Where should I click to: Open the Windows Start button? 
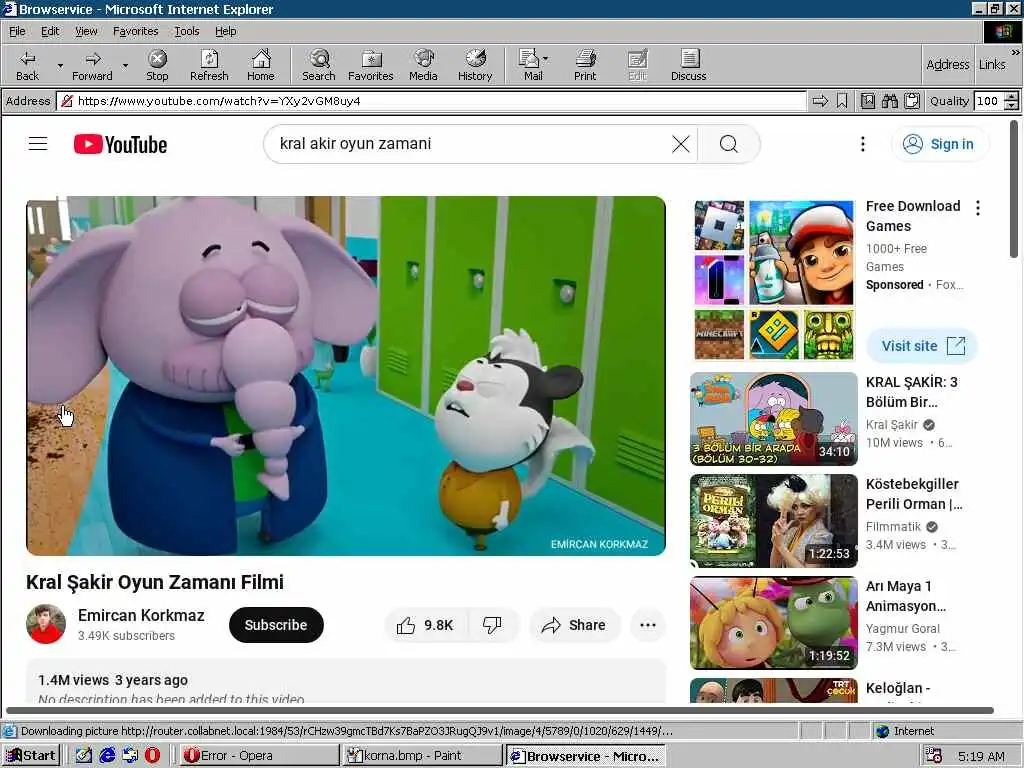click(x=31, y=756)
